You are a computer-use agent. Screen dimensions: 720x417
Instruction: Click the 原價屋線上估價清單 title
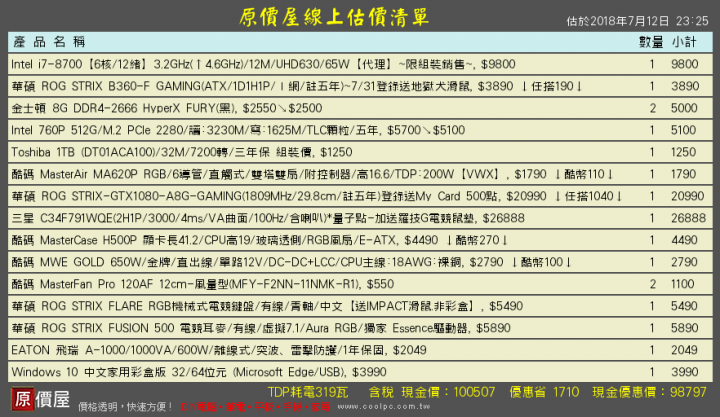[334, 17]
